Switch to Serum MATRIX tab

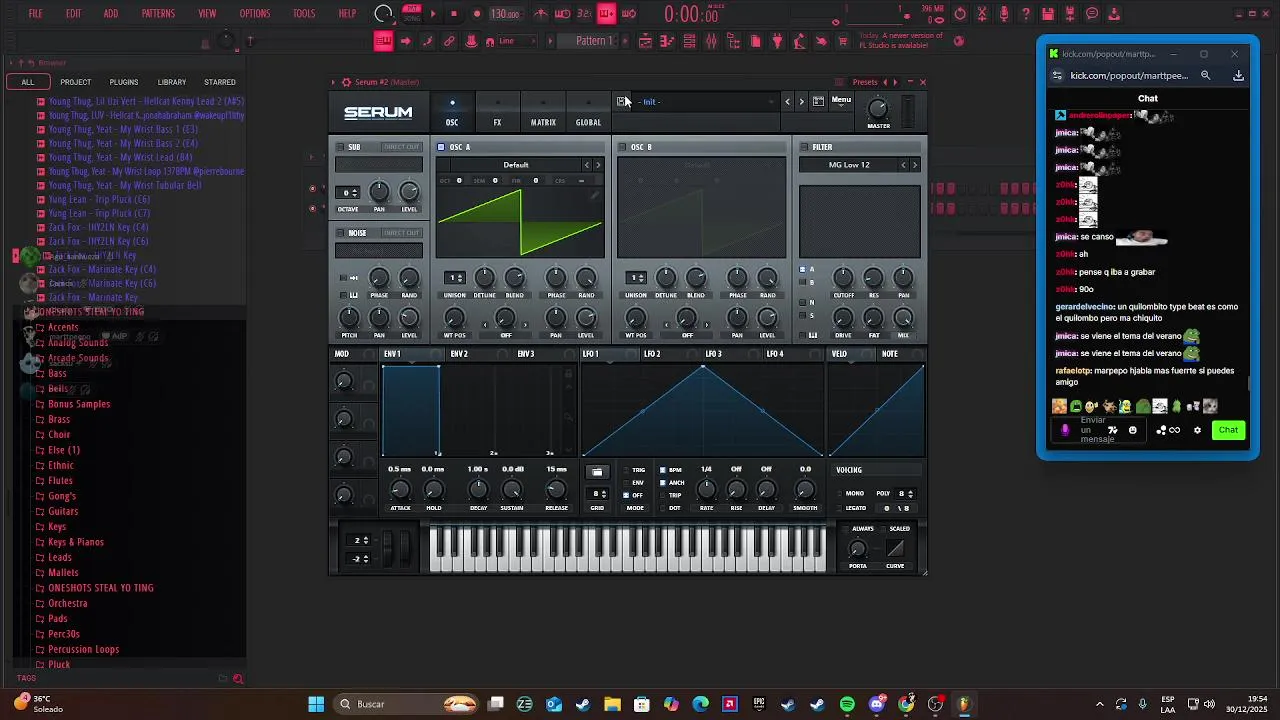(543, 114)
